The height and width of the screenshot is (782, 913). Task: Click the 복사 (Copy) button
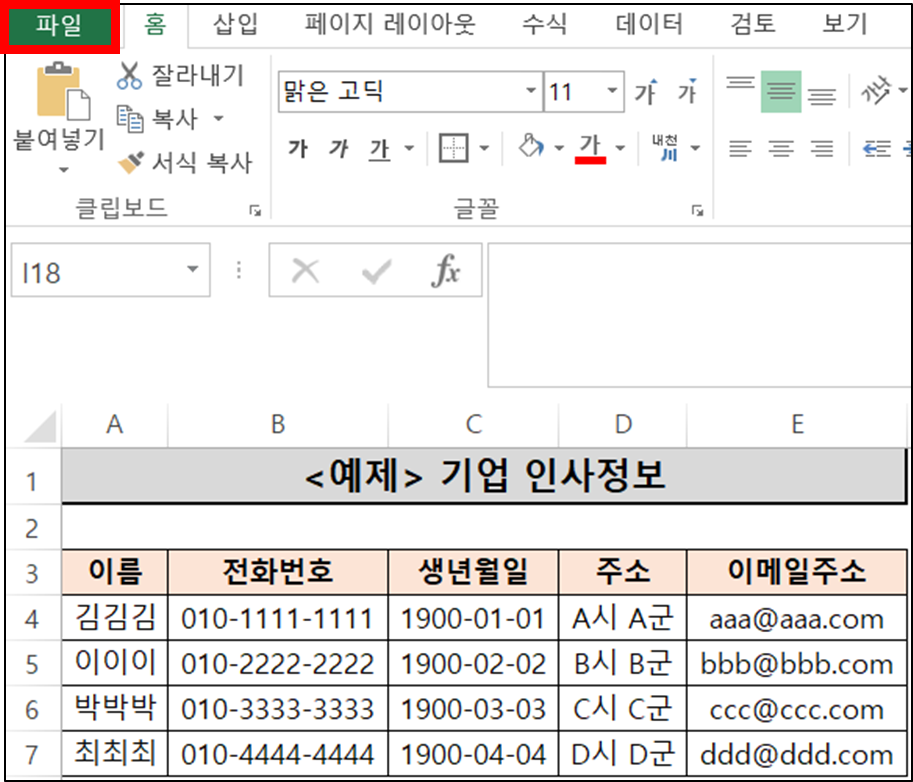coord(158,119)
